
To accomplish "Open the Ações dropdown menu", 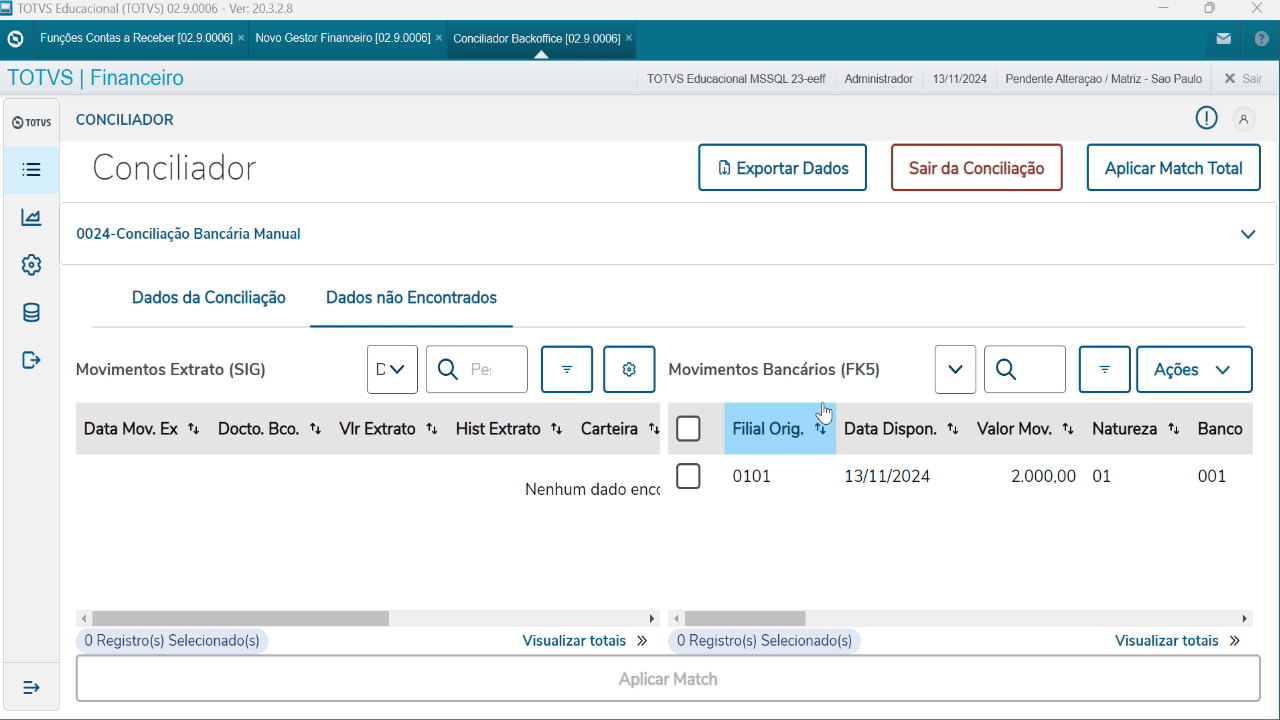I will click(x=1194, y=369).
